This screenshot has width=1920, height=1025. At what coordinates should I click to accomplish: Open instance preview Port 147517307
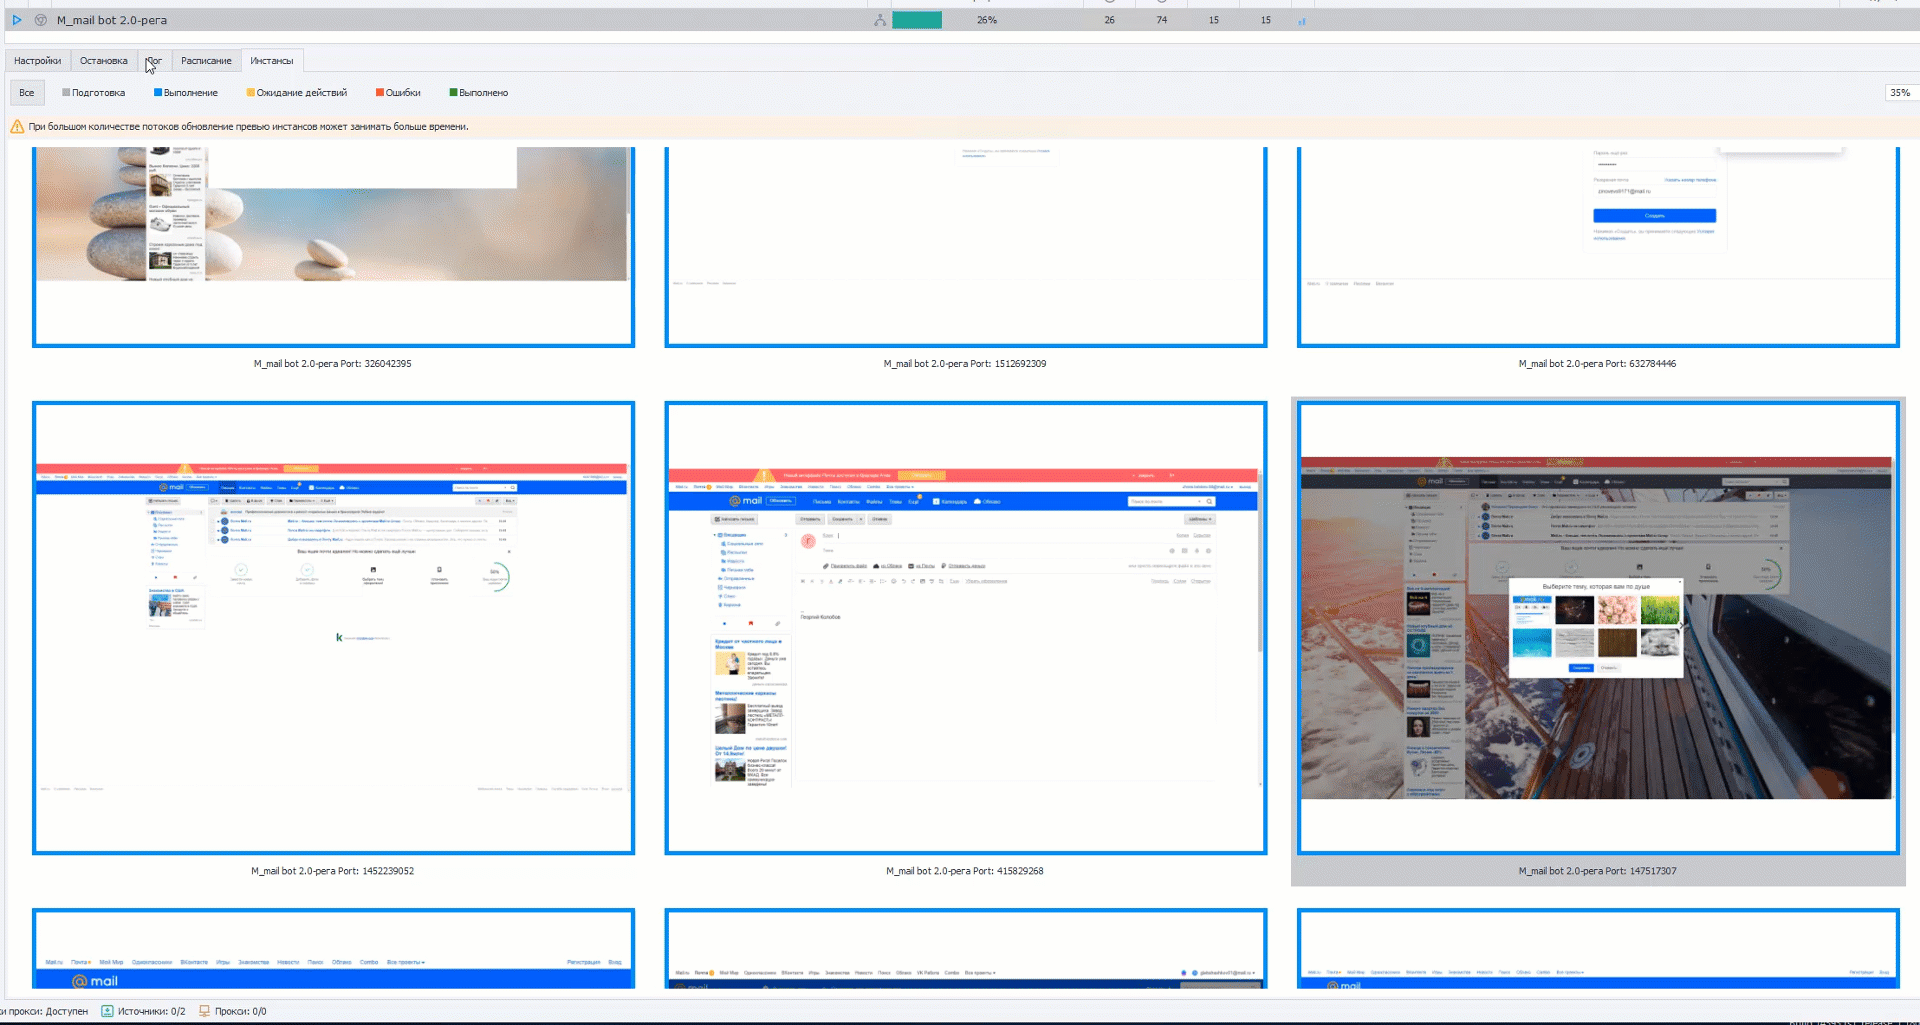coord(1598,628)
